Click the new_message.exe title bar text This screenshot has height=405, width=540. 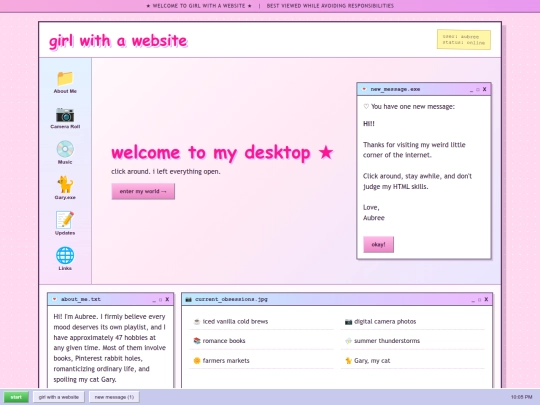395,89
